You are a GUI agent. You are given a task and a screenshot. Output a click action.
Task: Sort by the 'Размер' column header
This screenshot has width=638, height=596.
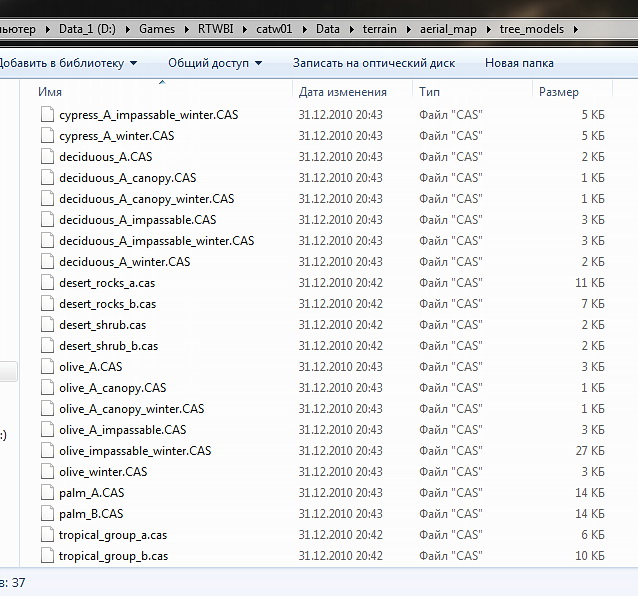pyautogui.click(x=559, y=92)
